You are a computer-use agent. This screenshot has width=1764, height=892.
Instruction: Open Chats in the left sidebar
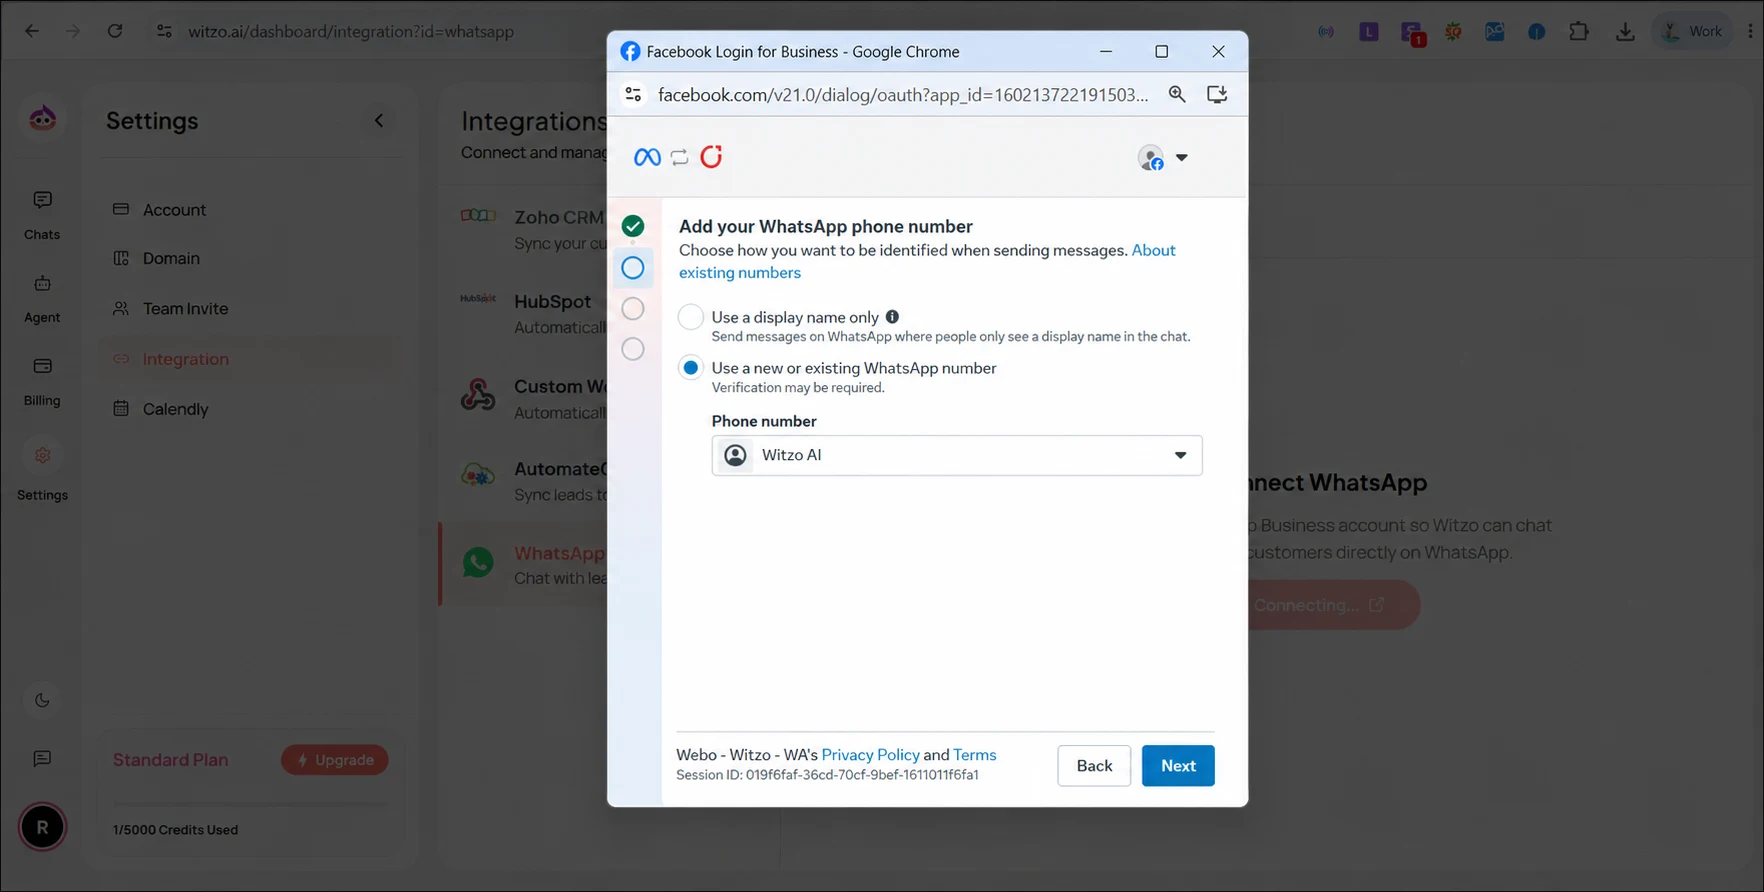(x=42, y=215)
